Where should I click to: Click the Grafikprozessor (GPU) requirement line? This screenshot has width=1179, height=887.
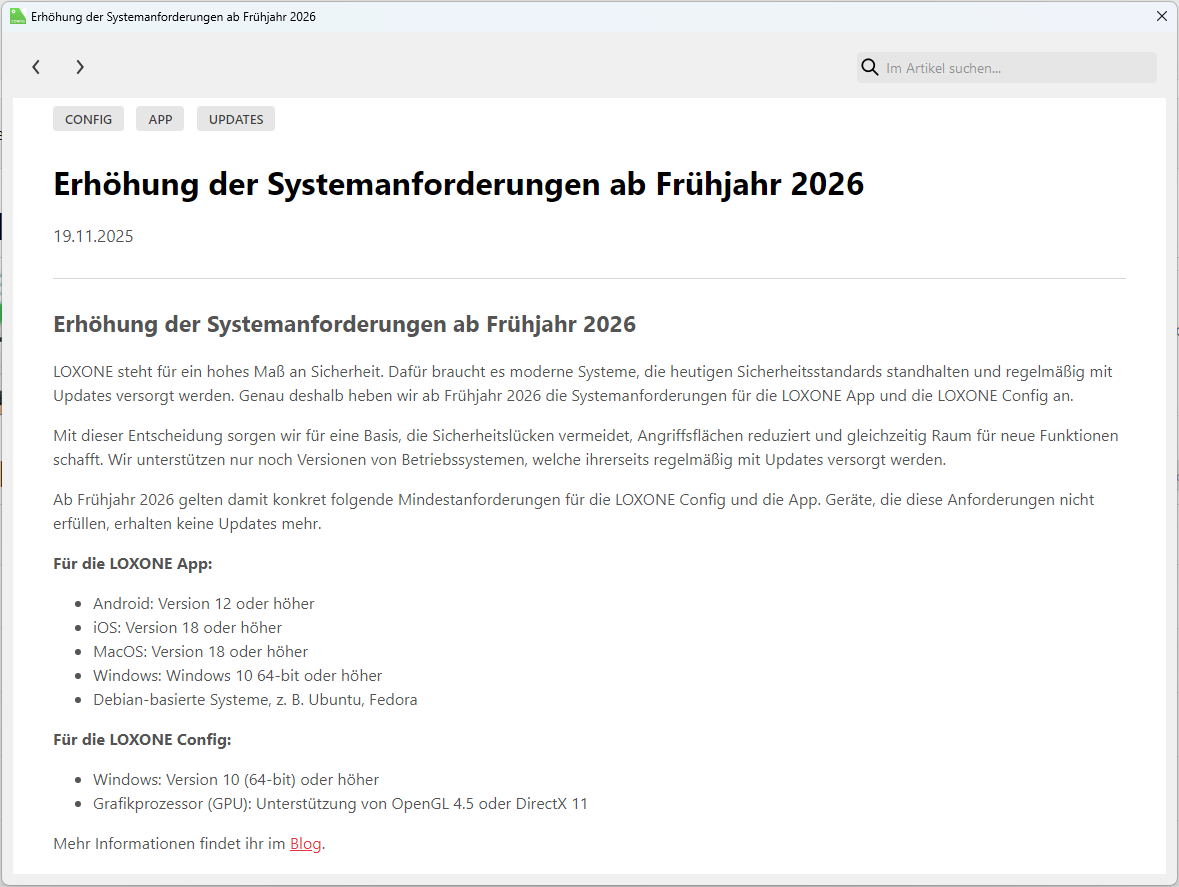(x=341, y=804)
